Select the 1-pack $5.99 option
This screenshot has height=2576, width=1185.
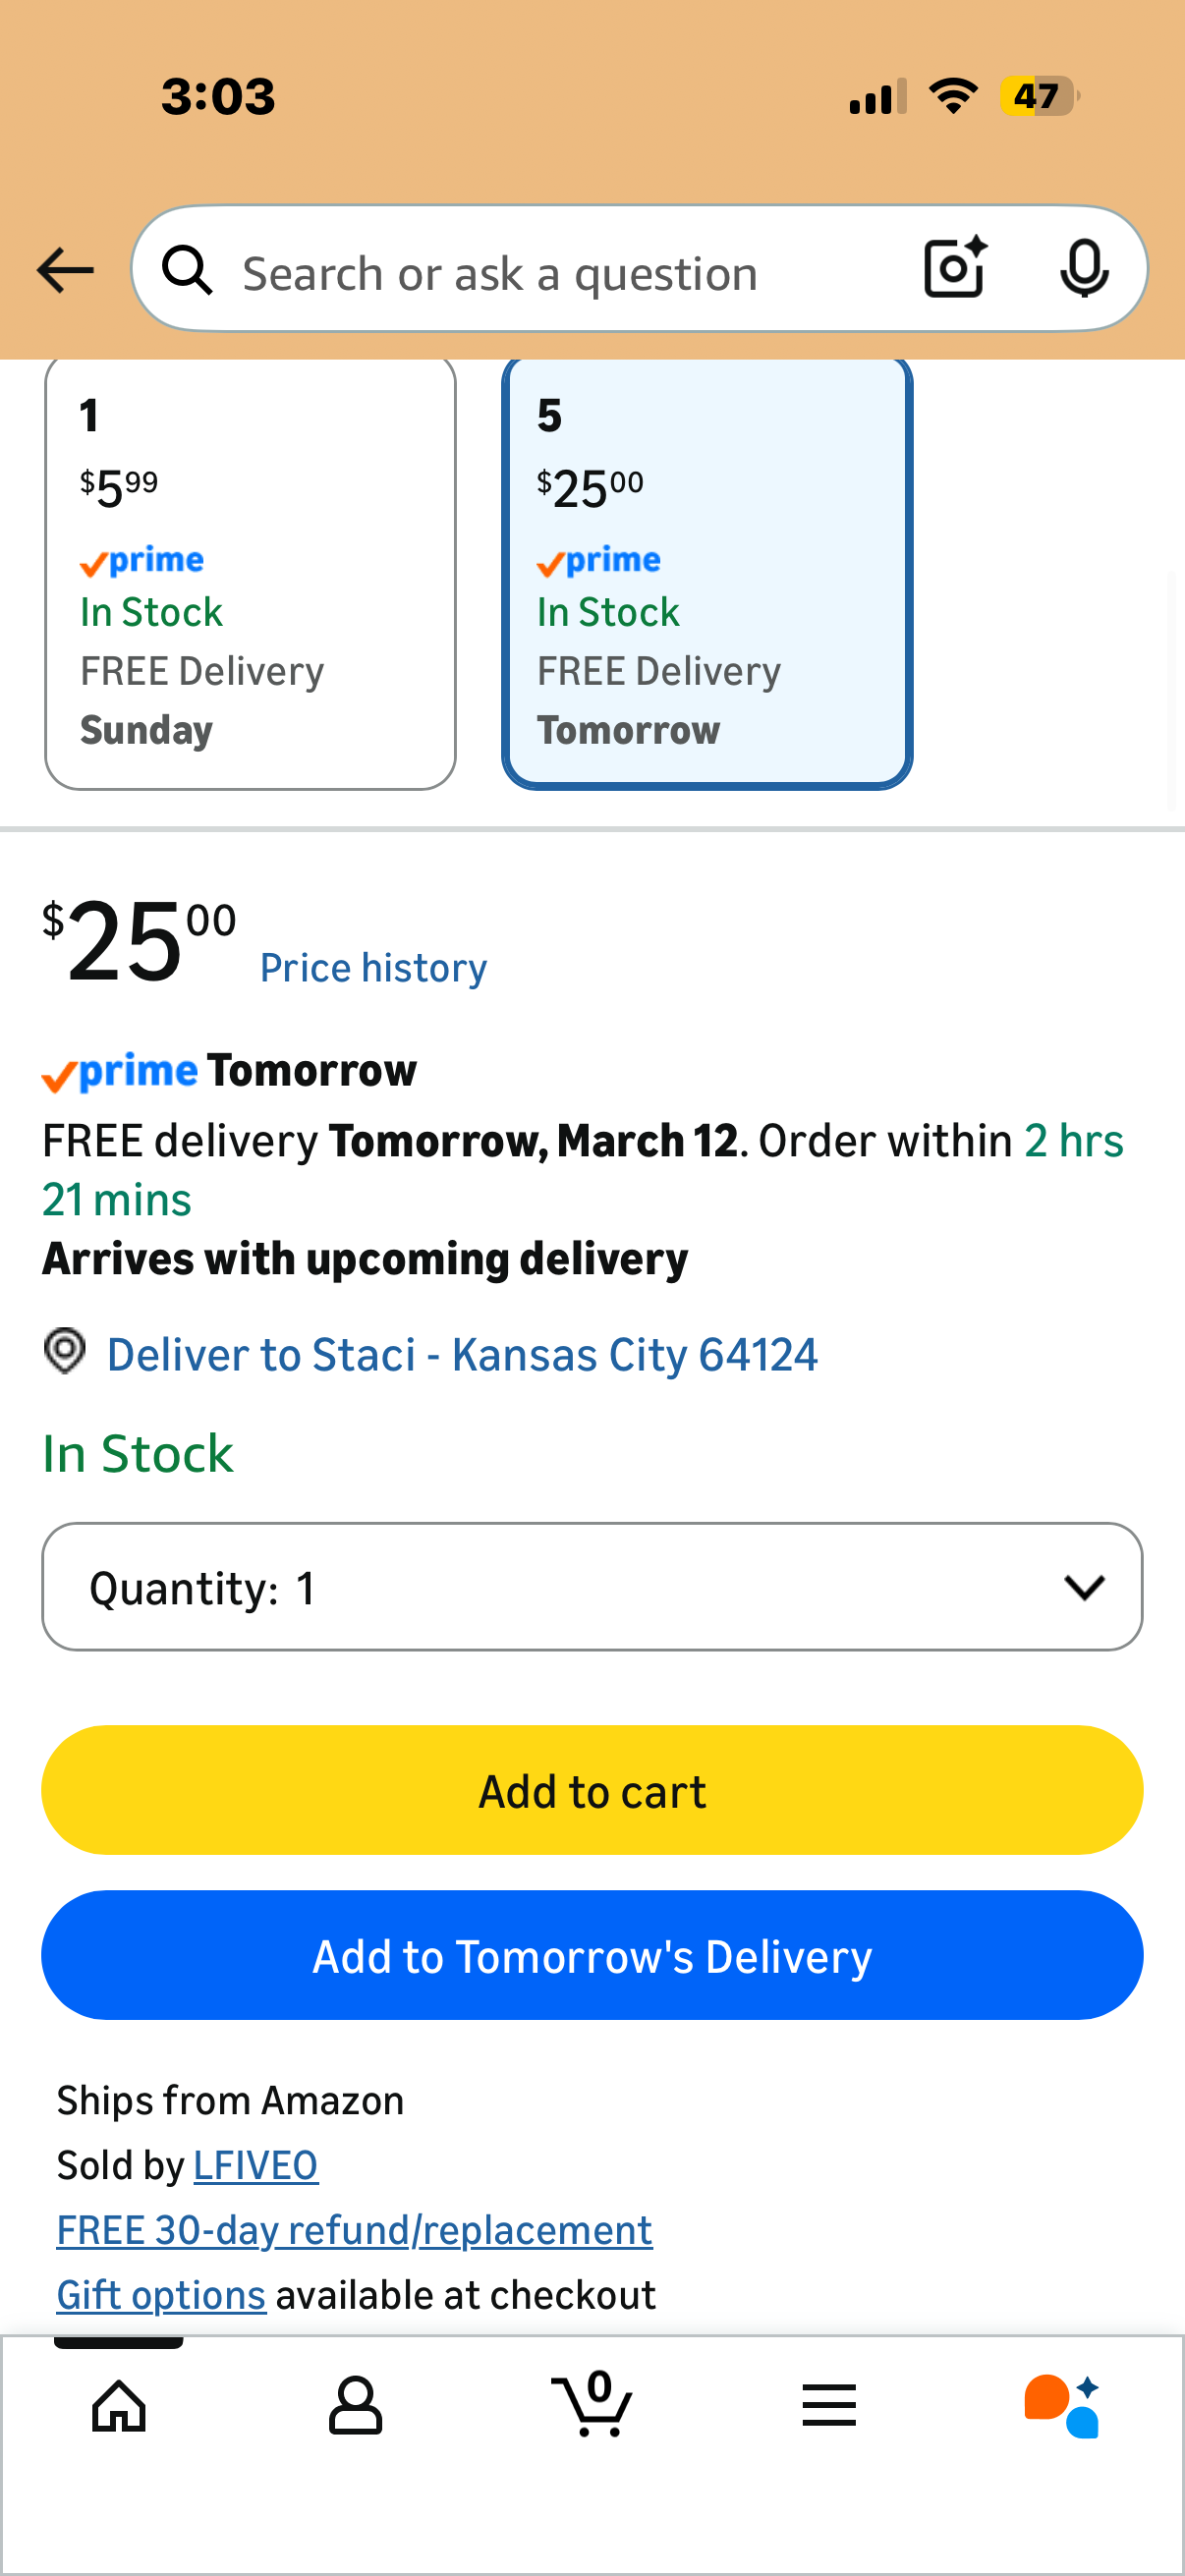[250, 573]
